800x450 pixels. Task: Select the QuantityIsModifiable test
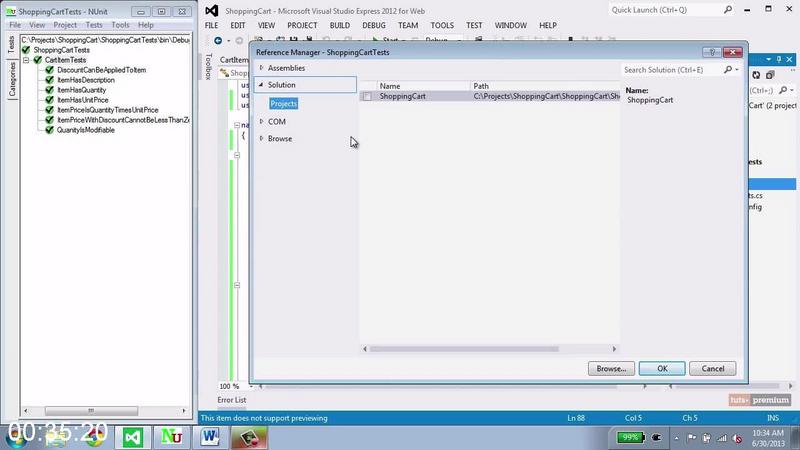(x=86, y=130)
